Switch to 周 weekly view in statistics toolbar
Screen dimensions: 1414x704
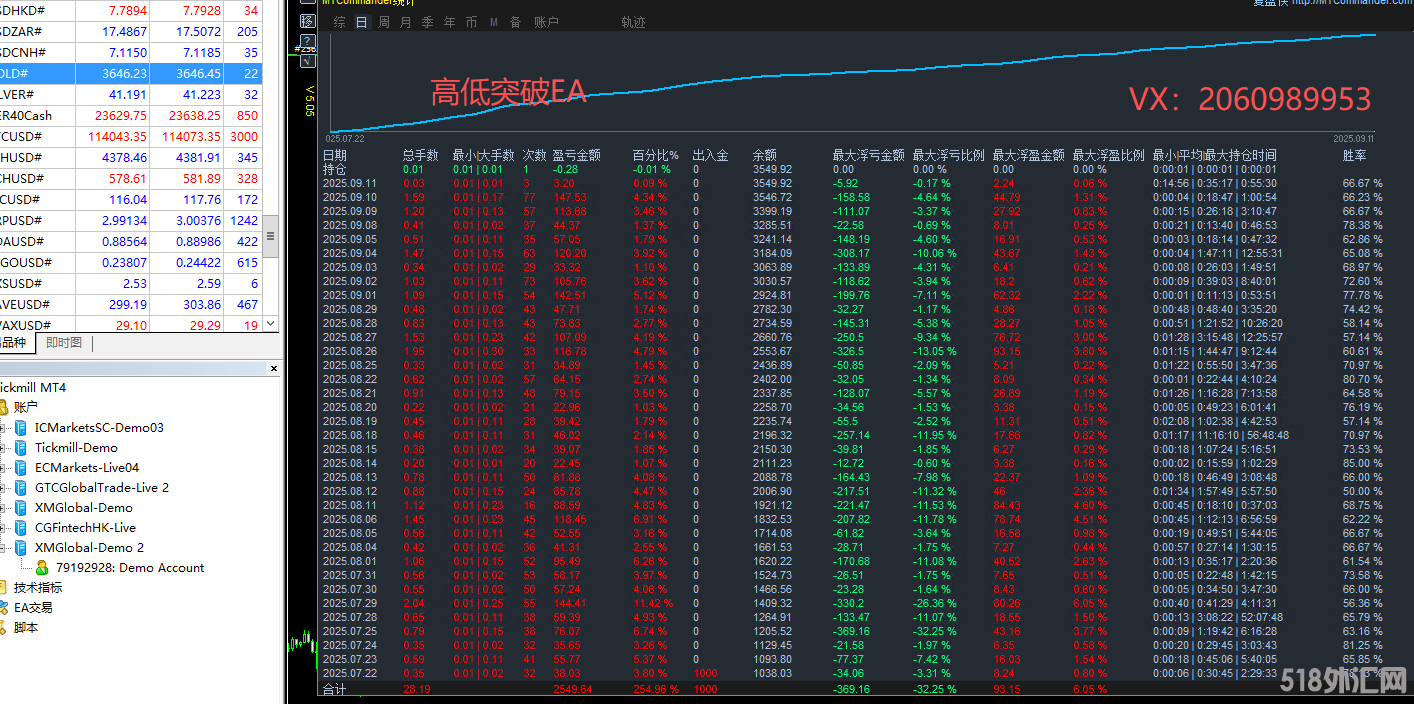pyautogui.click(x=384, y=21)
